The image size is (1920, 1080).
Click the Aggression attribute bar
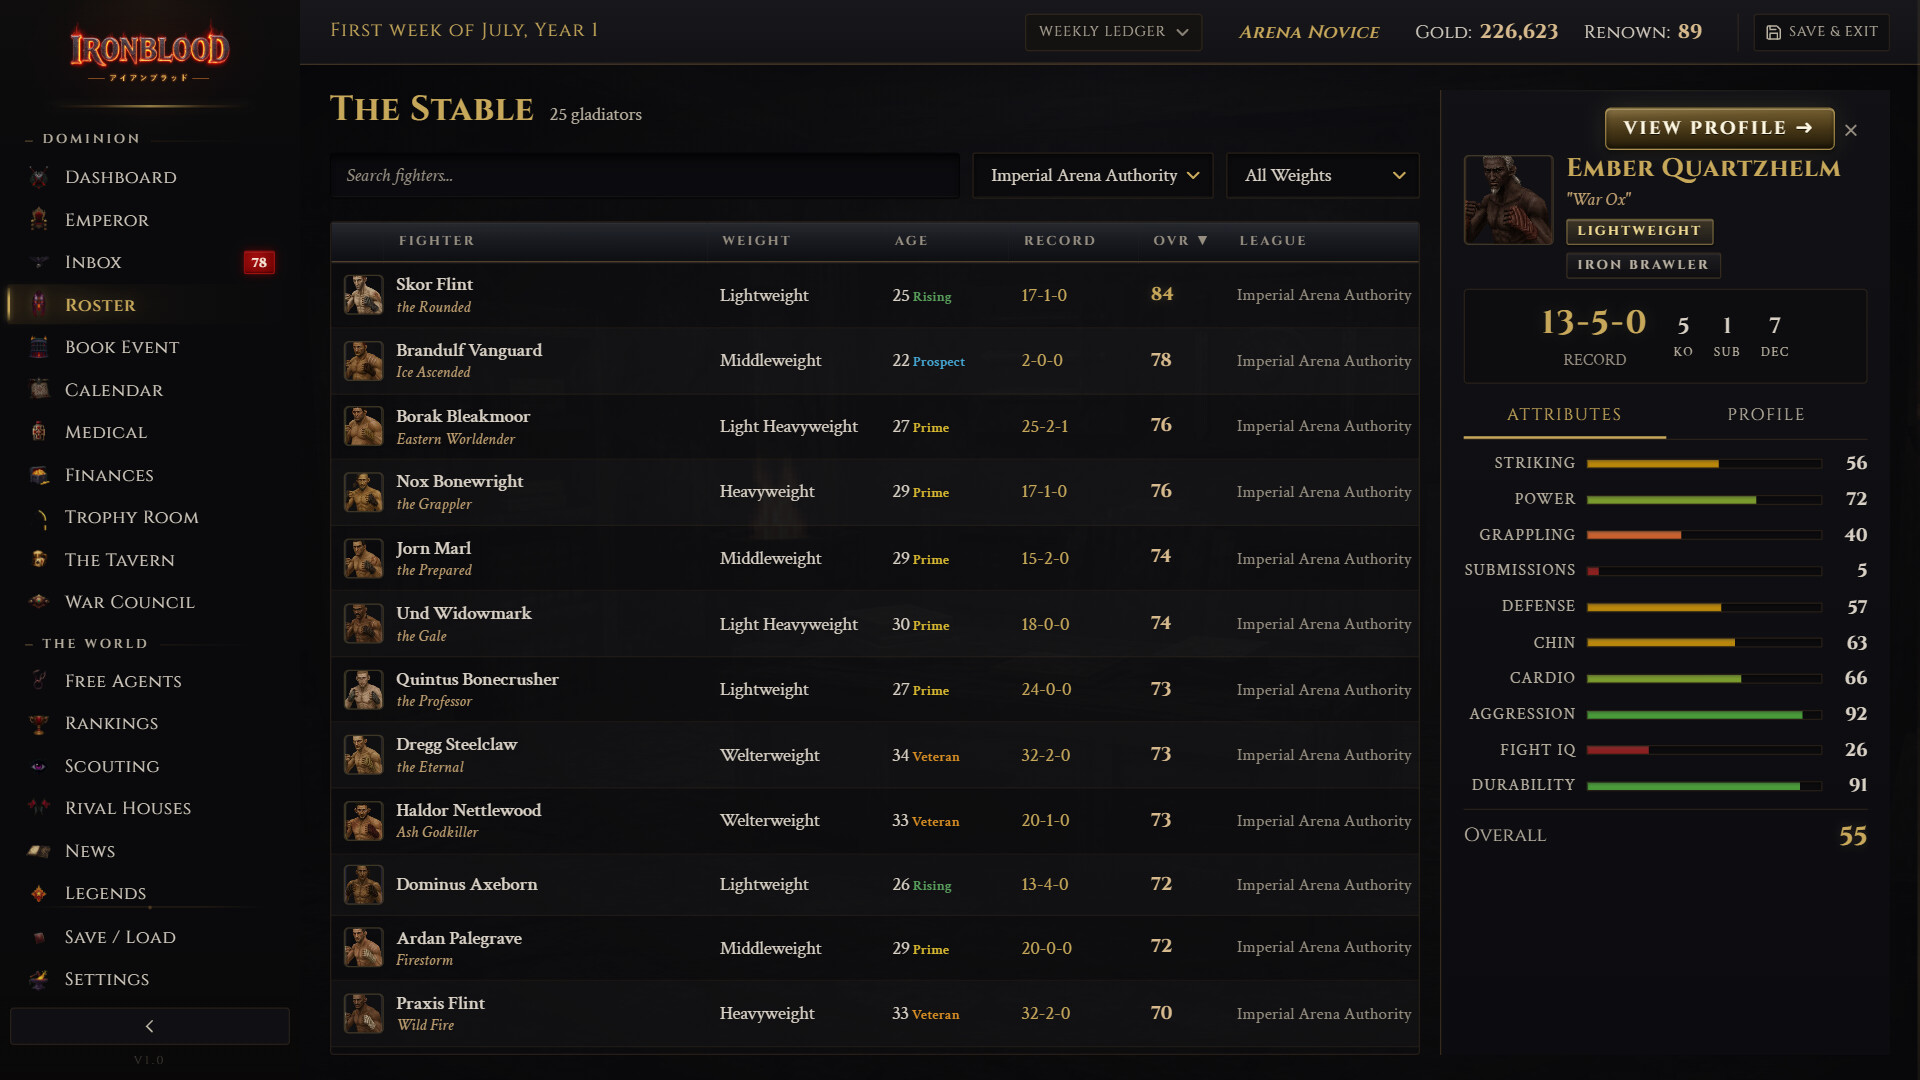1704,715
